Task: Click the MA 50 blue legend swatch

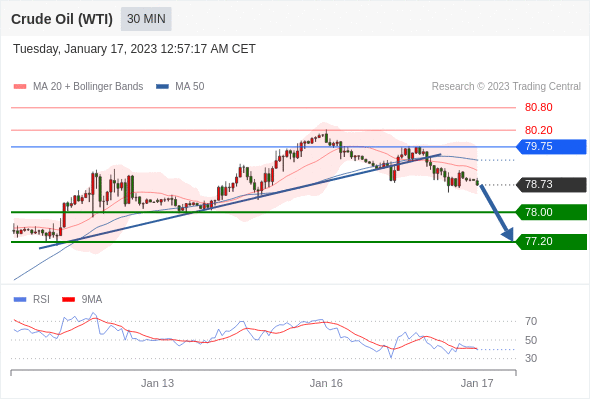Action: (162, 87)
